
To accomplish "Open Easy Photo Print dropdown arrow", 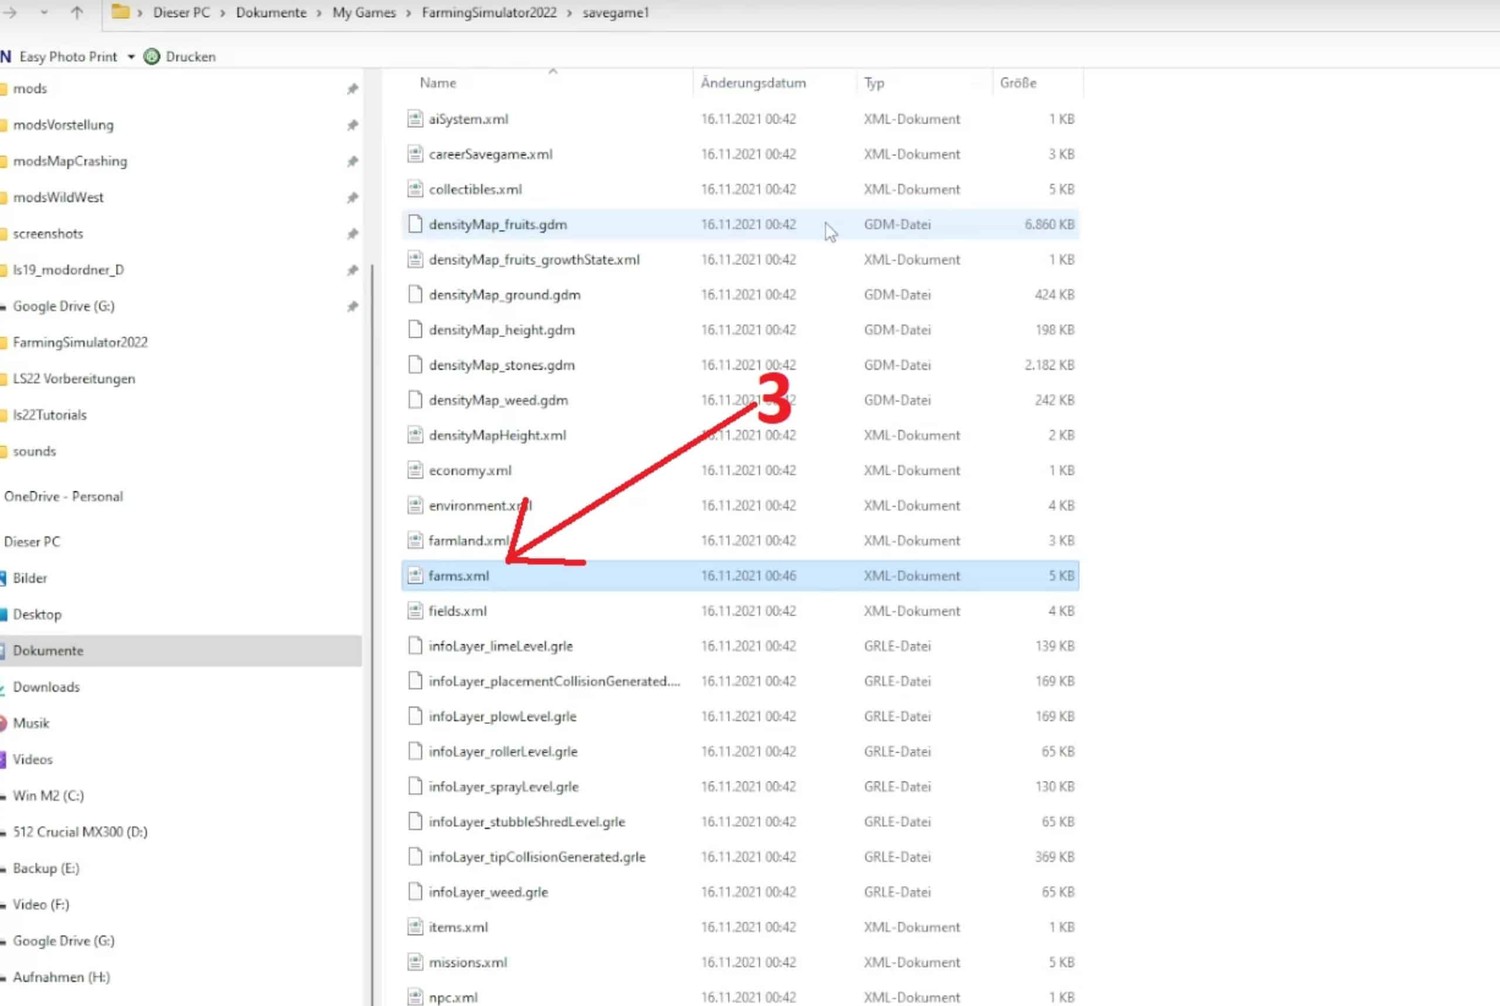I will coord(131,57).
